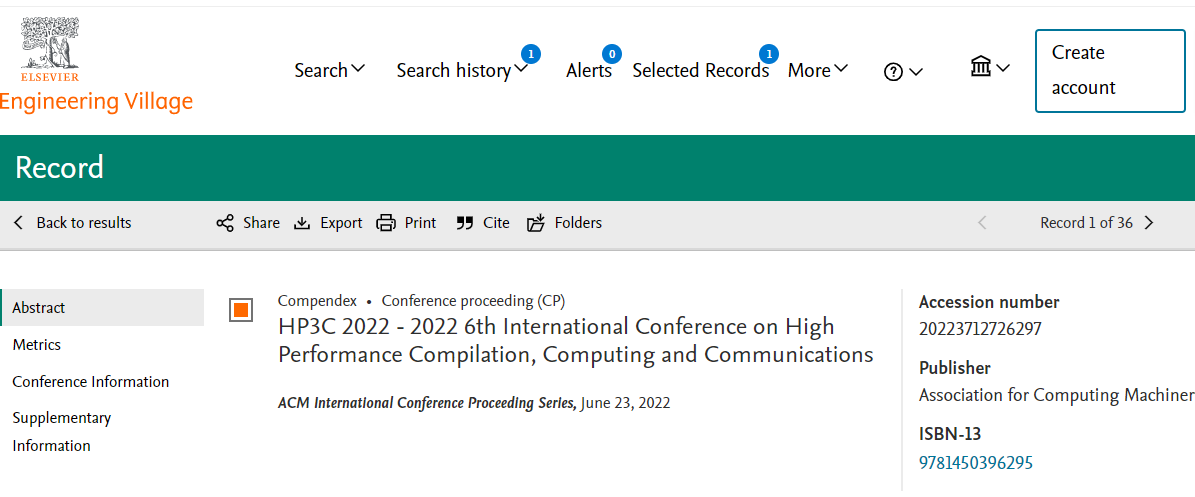Switch to Conference Information section
1195x497 pixels.
91,381
